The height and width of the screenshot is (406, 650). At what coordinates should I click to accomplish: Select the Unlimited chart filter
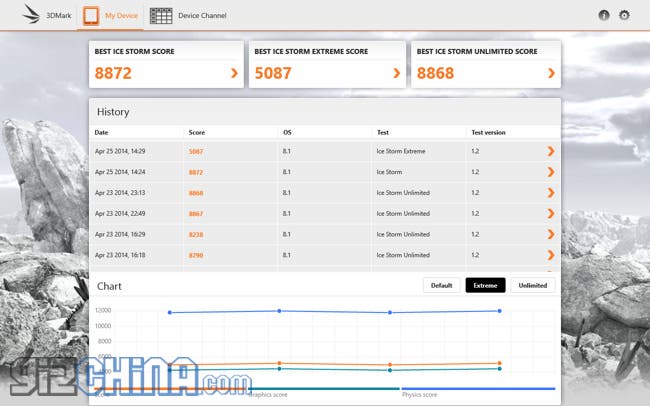(533, 285)
